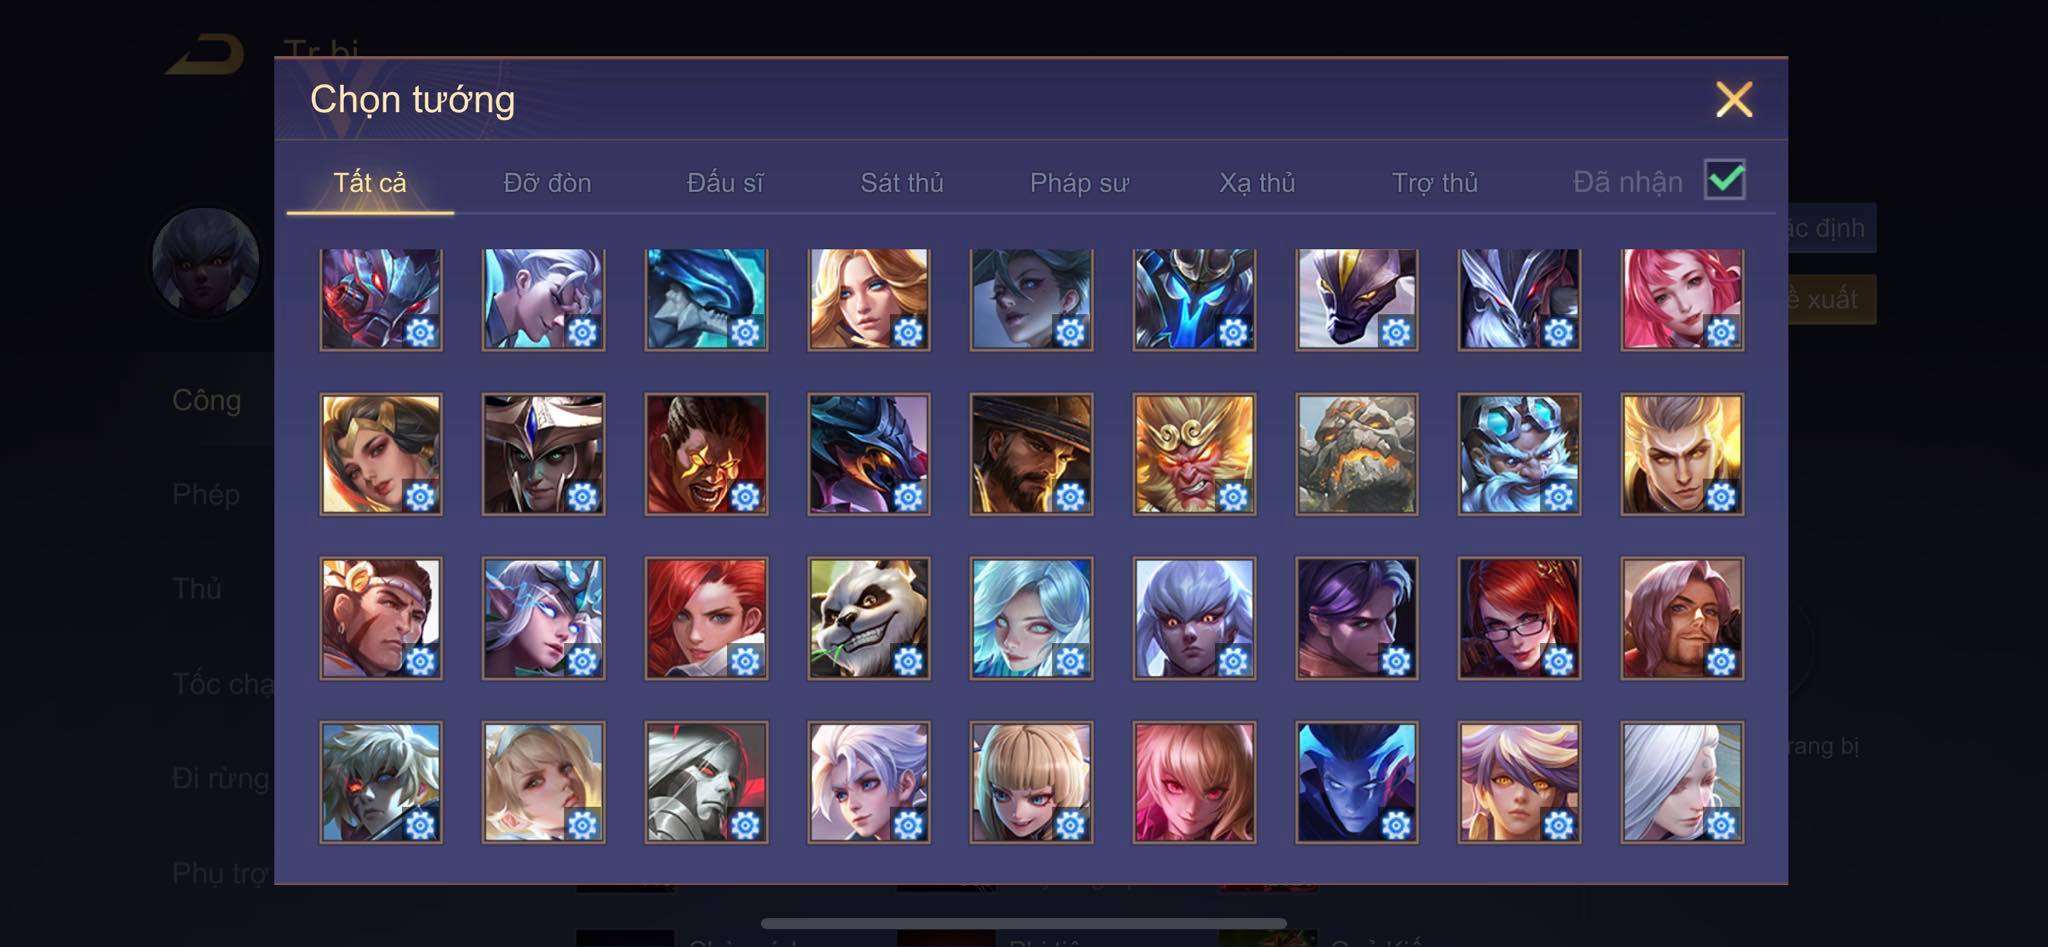Select the blue-skinned dark hero in bottom row
2048x947 pixels.
coord(1357,782)
